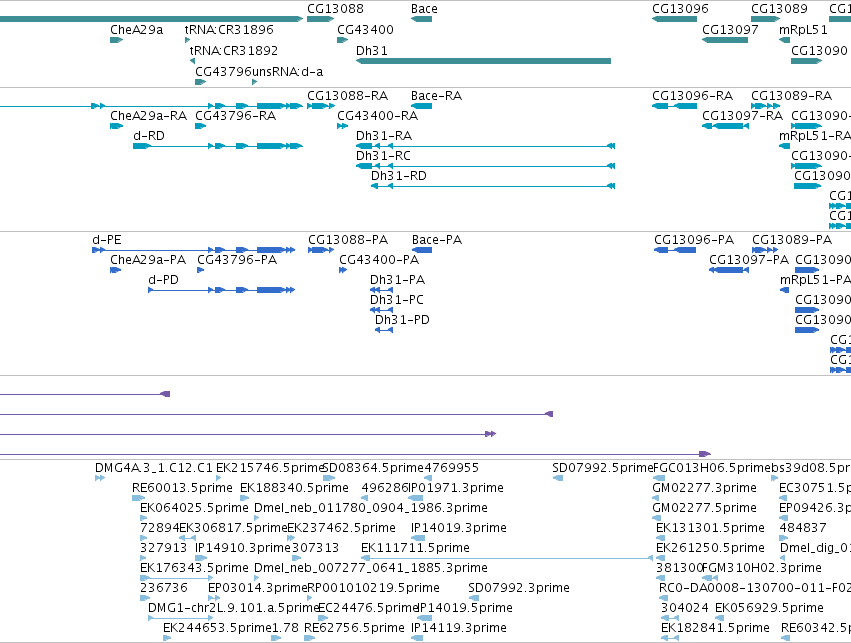Select the EK056929.5prime EST label
The image size is (851, 643).
point(770,608)
